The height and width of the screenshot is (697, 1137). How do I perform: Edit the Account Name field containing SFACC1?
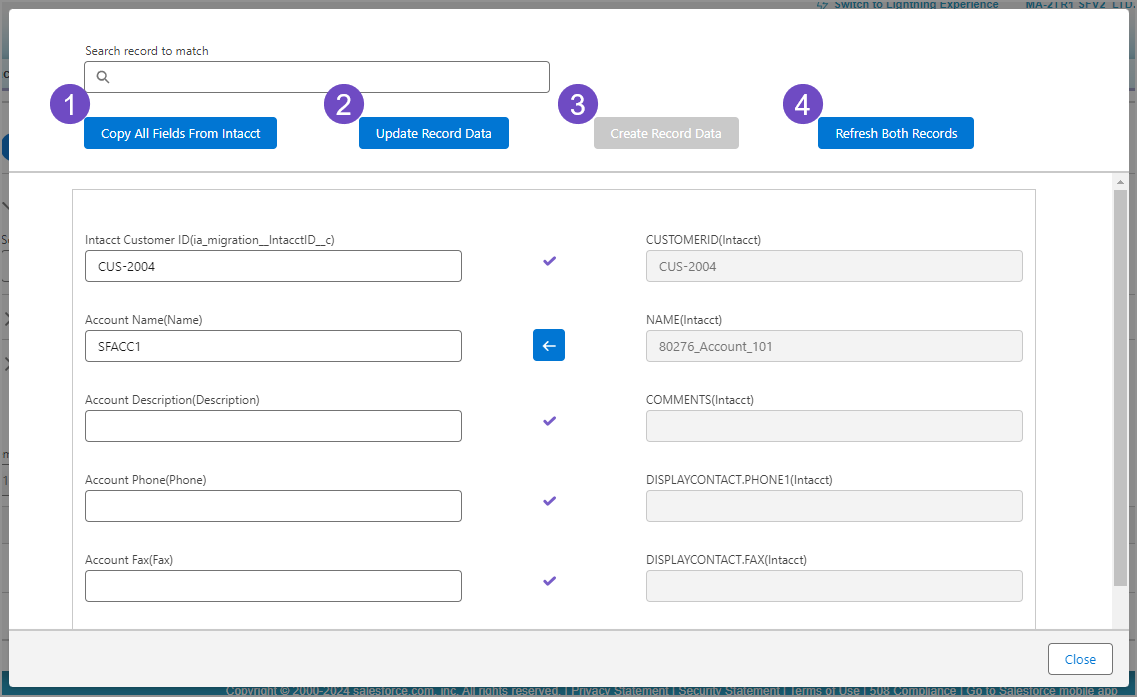273,345
